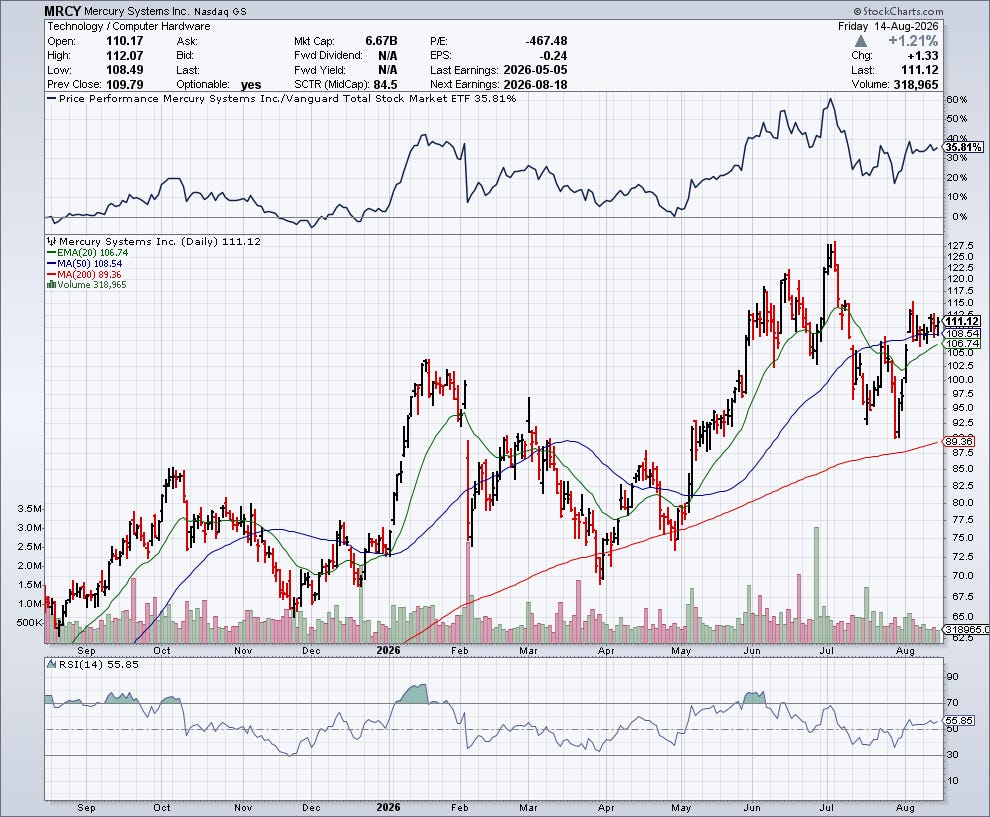Click the 127.5 price axis label
Viewport: 990px width, 817px height.
961,246
